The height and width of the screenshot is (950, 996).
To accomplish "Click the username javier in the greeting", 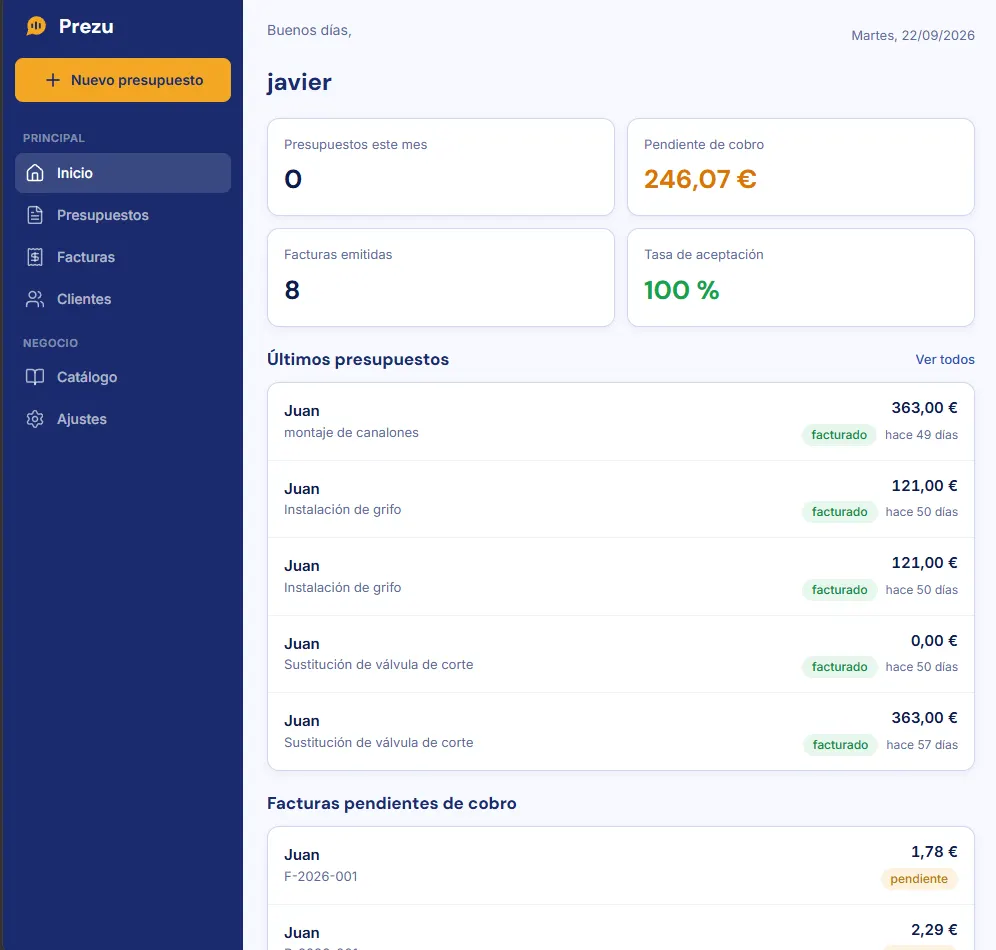I will click(299, 83).
